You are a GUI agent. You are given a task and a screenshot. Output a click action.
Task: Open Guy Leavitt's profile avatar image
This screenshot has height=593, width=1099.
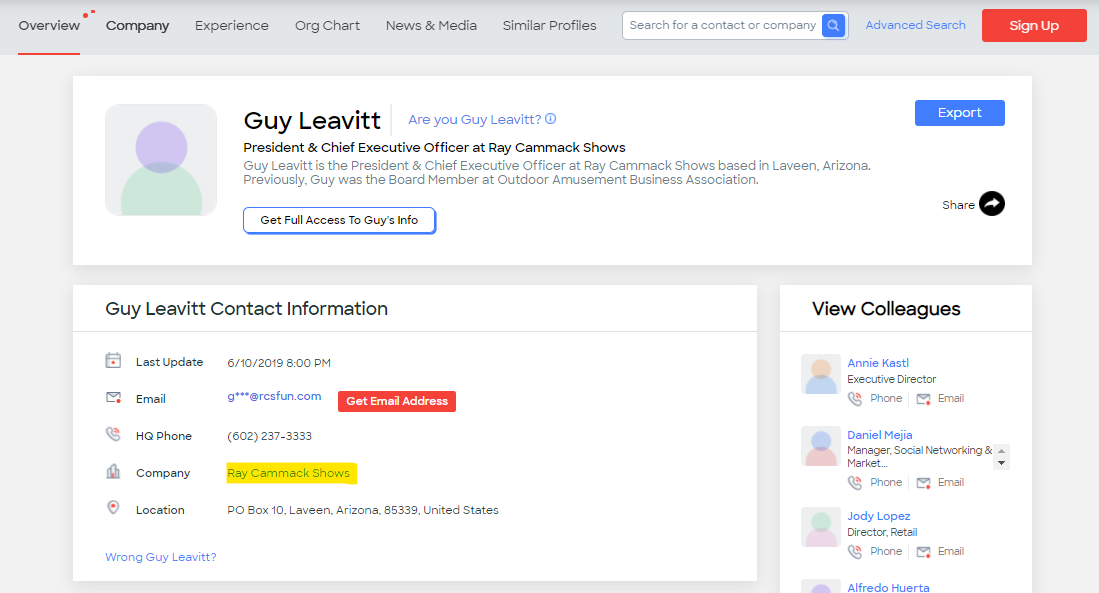click(161, 160)
